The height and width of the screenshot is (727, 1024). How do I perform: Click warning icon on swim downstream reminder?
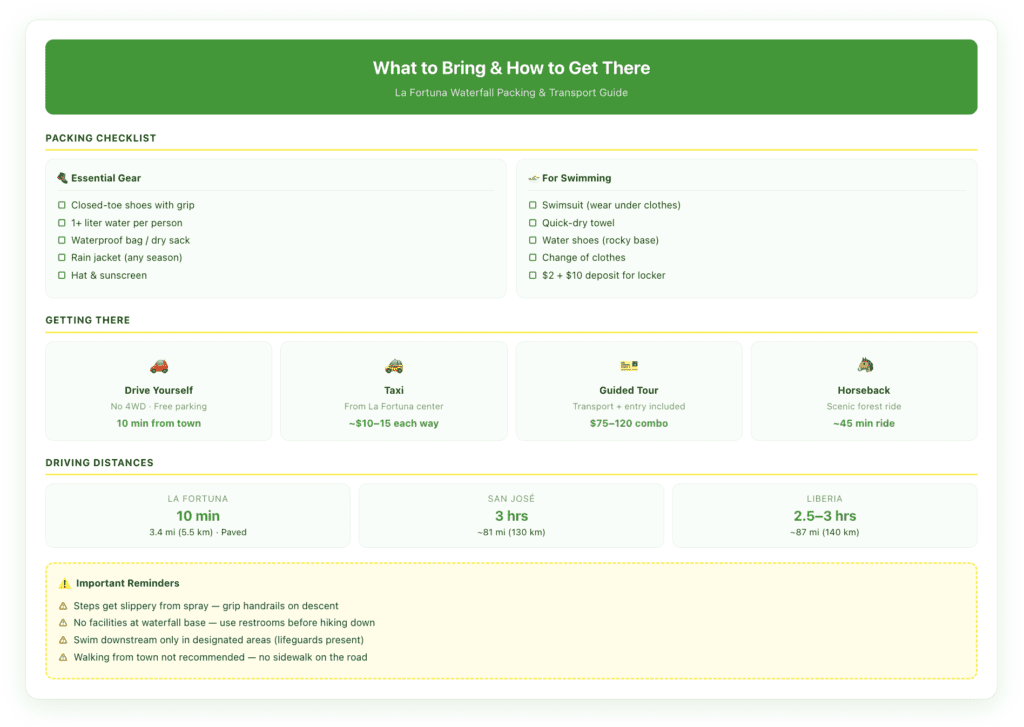[62, 640]
